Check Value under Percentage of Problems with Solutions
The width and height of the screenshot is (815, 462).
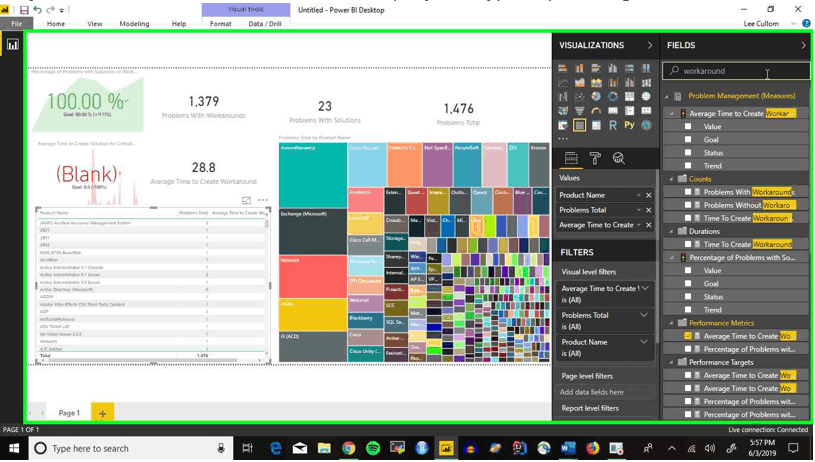(x=688, y=270)
